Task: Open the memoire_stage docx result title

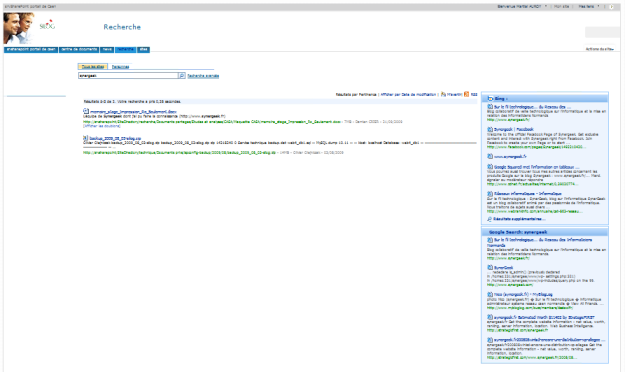Action: coord(133,112)
